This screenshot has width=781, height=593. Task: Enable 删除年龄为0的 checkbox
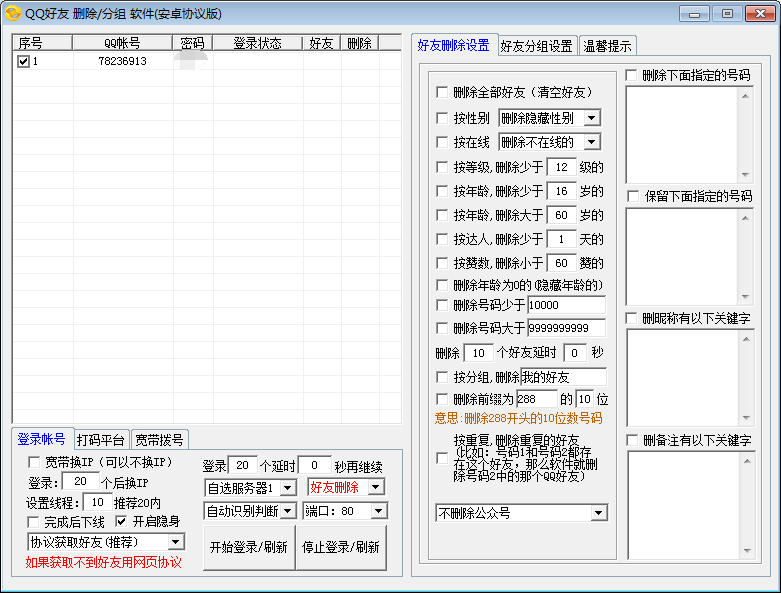click(x=441, y=285)
